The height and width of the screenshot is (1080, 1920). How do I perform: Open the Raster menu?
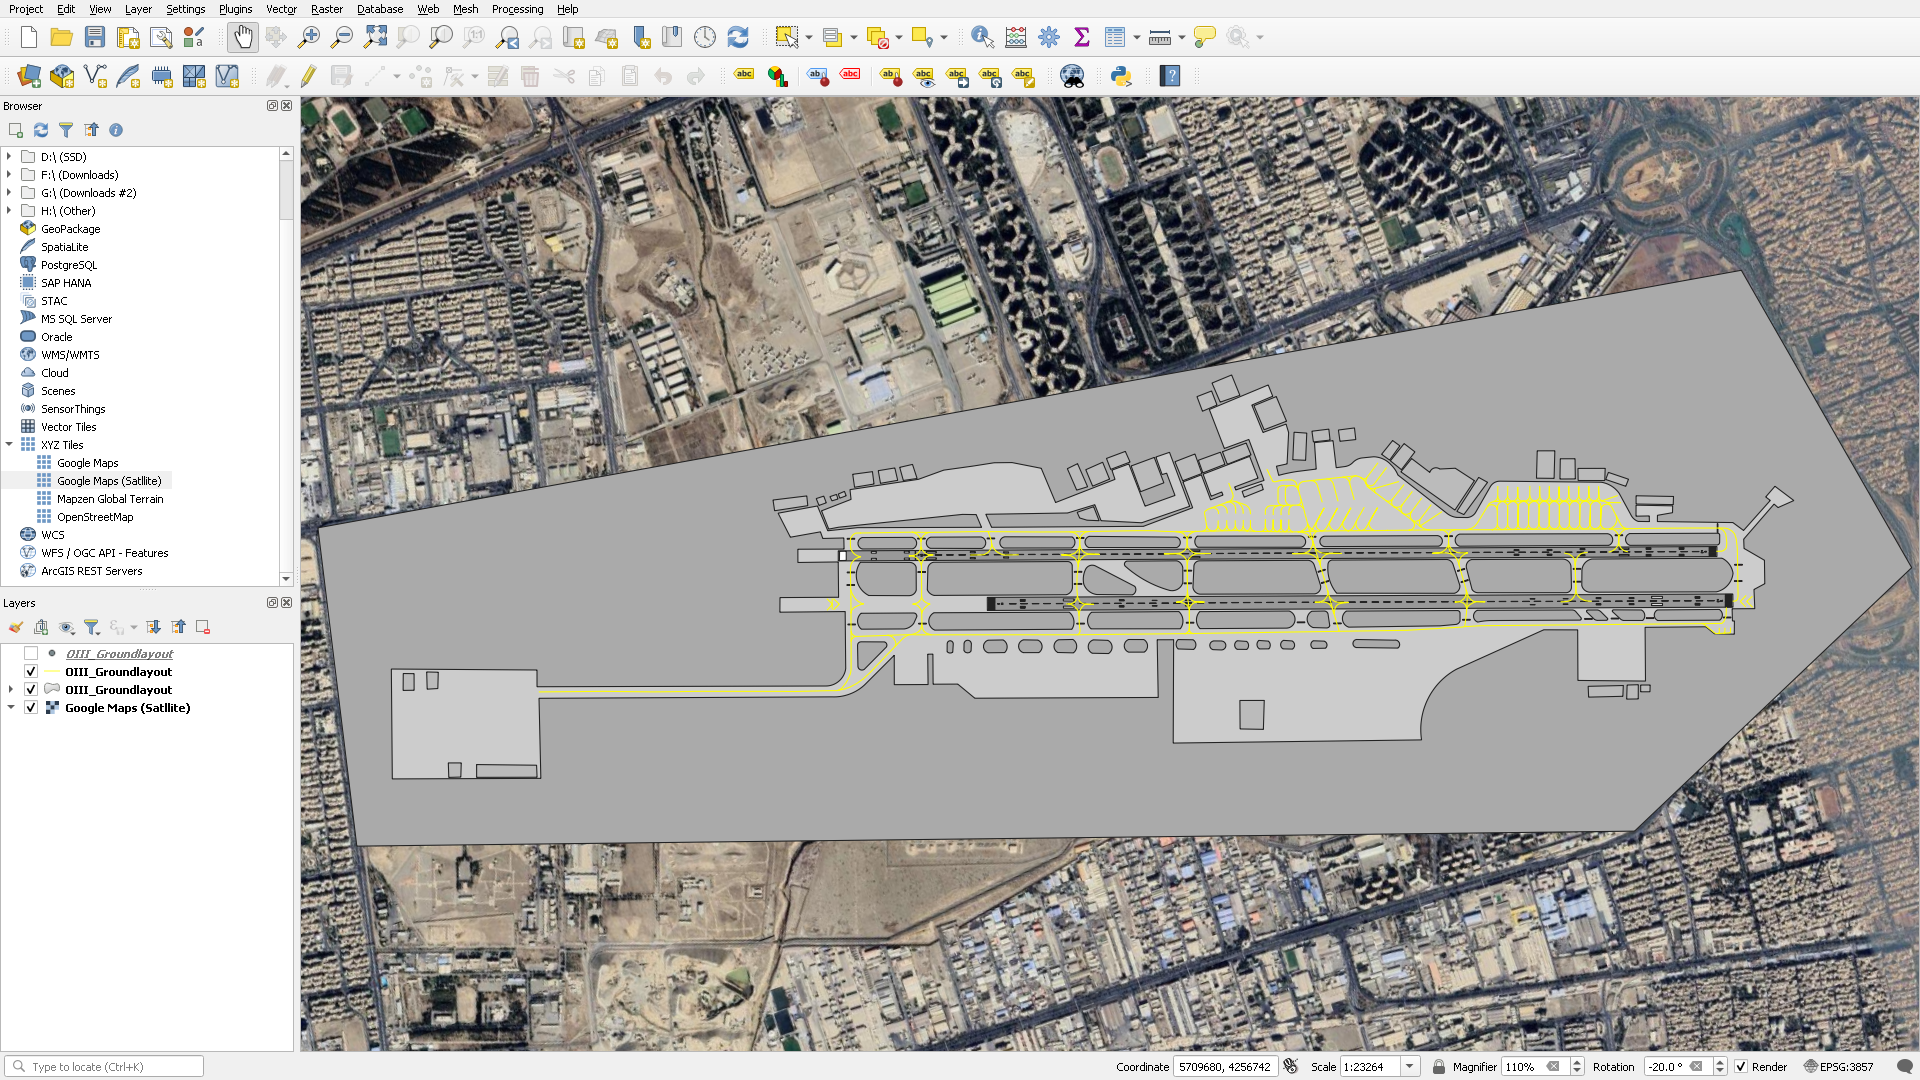pos(327,9)
